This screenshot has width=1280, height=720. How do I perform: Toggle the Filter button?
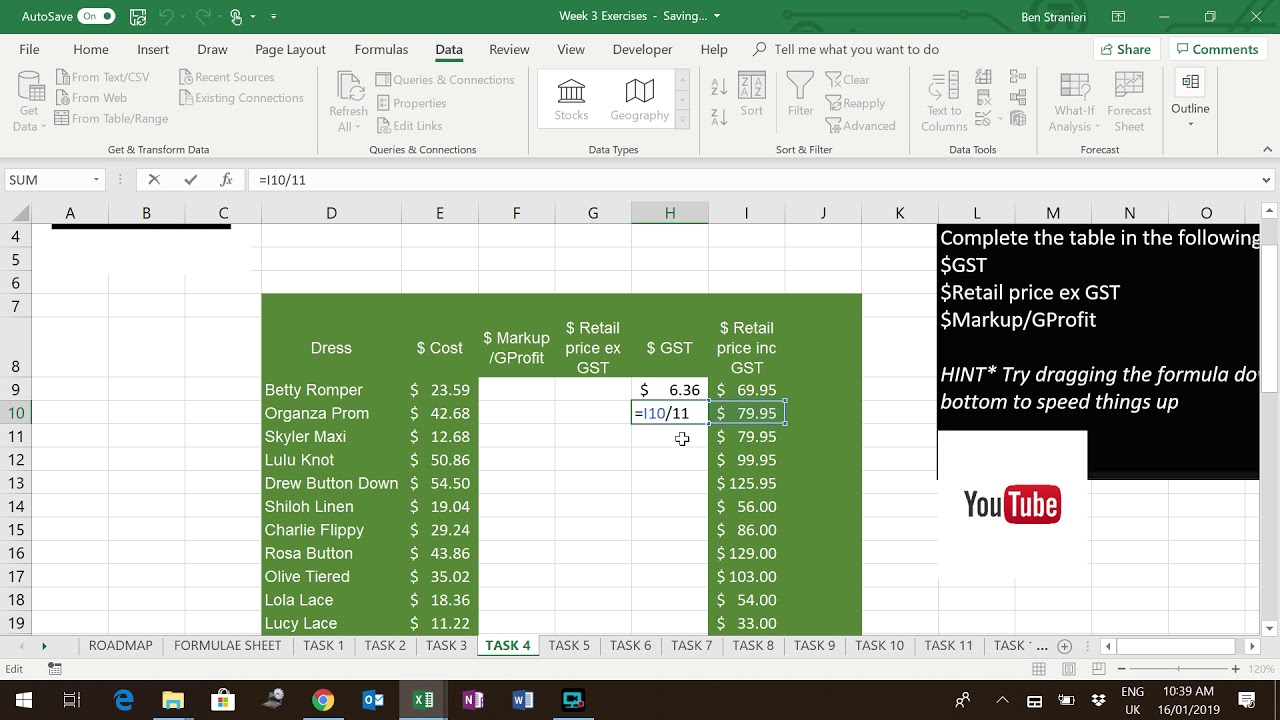click(x=800, y=95)
